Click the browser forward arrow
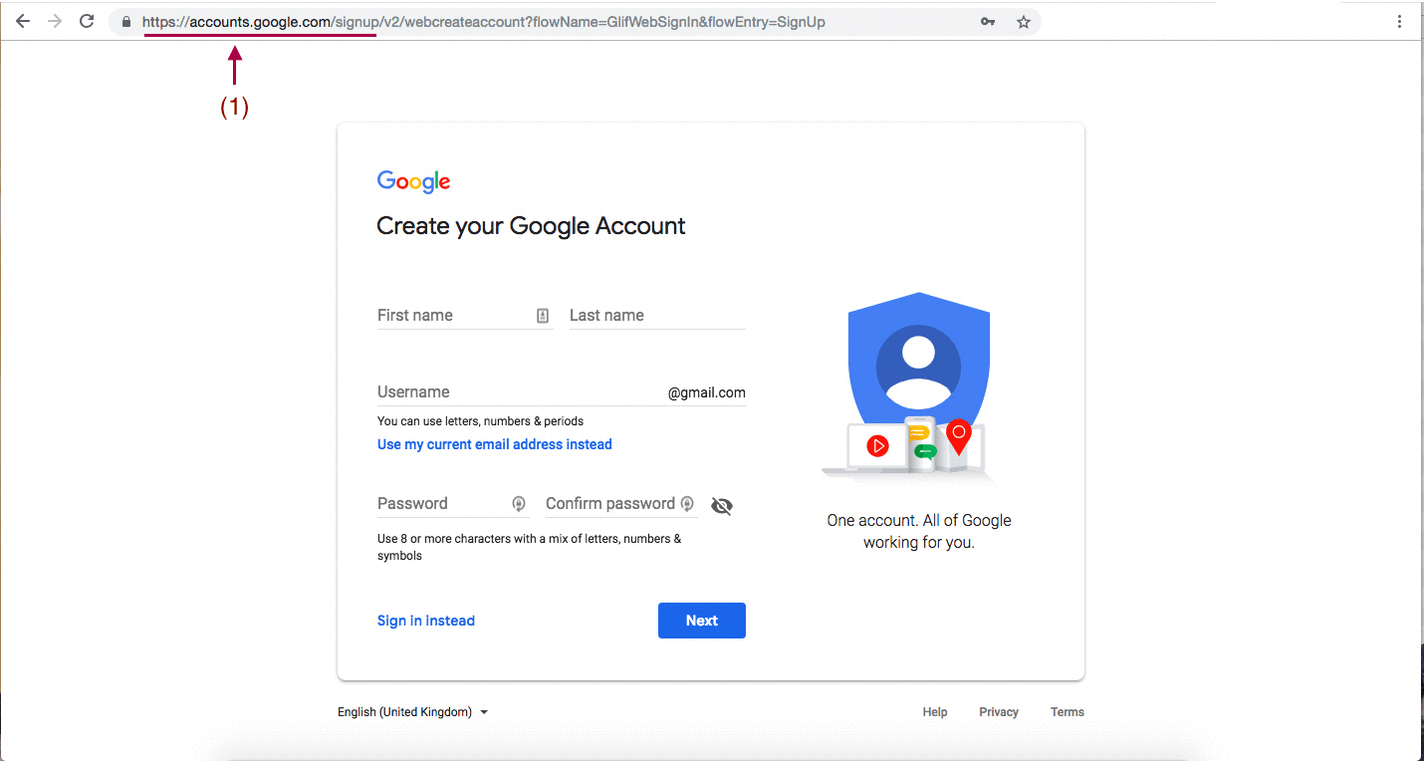 coord(55,21)
